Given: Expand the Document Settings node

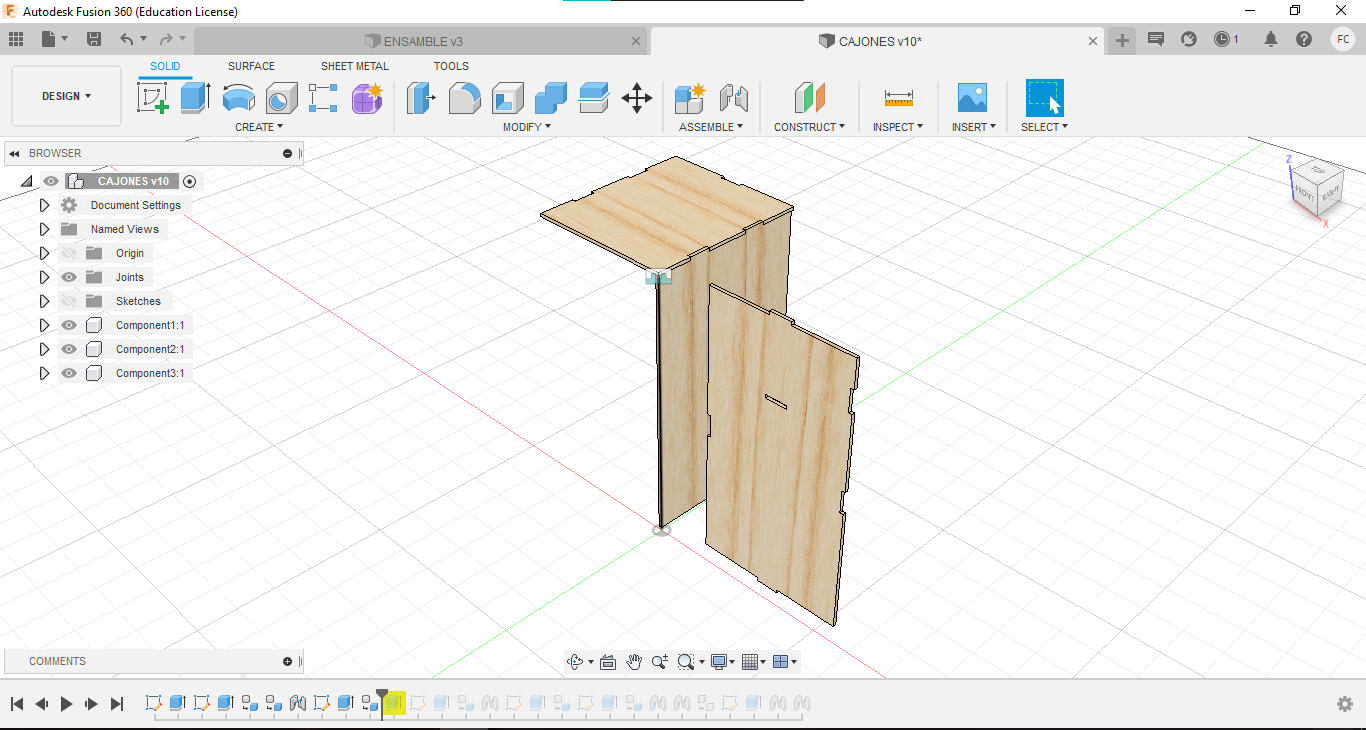Looking at the screenshot, I should [44, 205].
